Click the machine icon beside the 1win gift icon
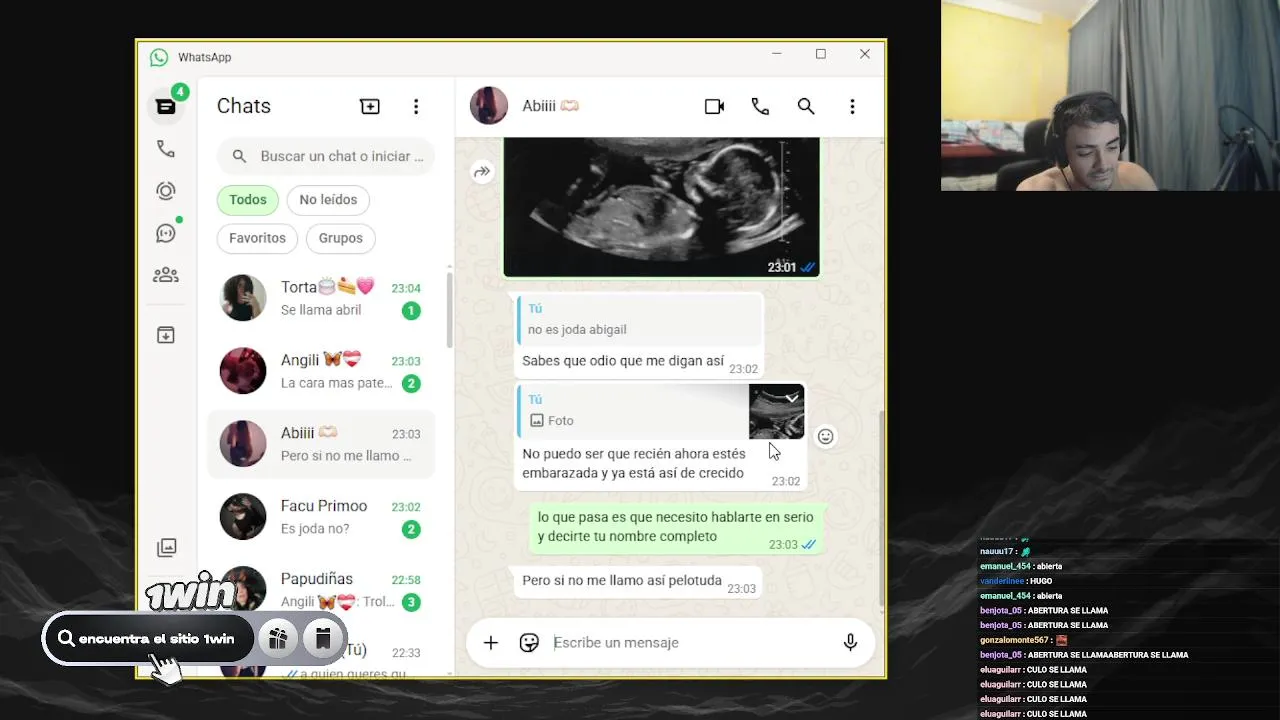The height and width of the screenshot is (720, 1280). (323, 639)
